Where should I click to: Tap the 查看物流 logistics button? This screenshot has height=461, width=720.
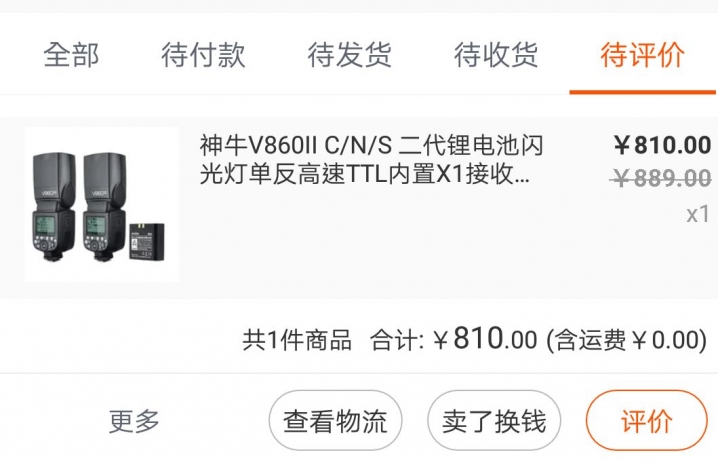point(335,421)
